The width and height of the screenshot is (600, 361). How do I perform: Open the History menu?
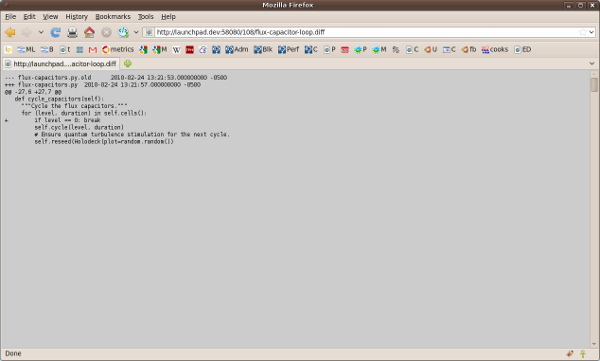[x=77, y=16]
